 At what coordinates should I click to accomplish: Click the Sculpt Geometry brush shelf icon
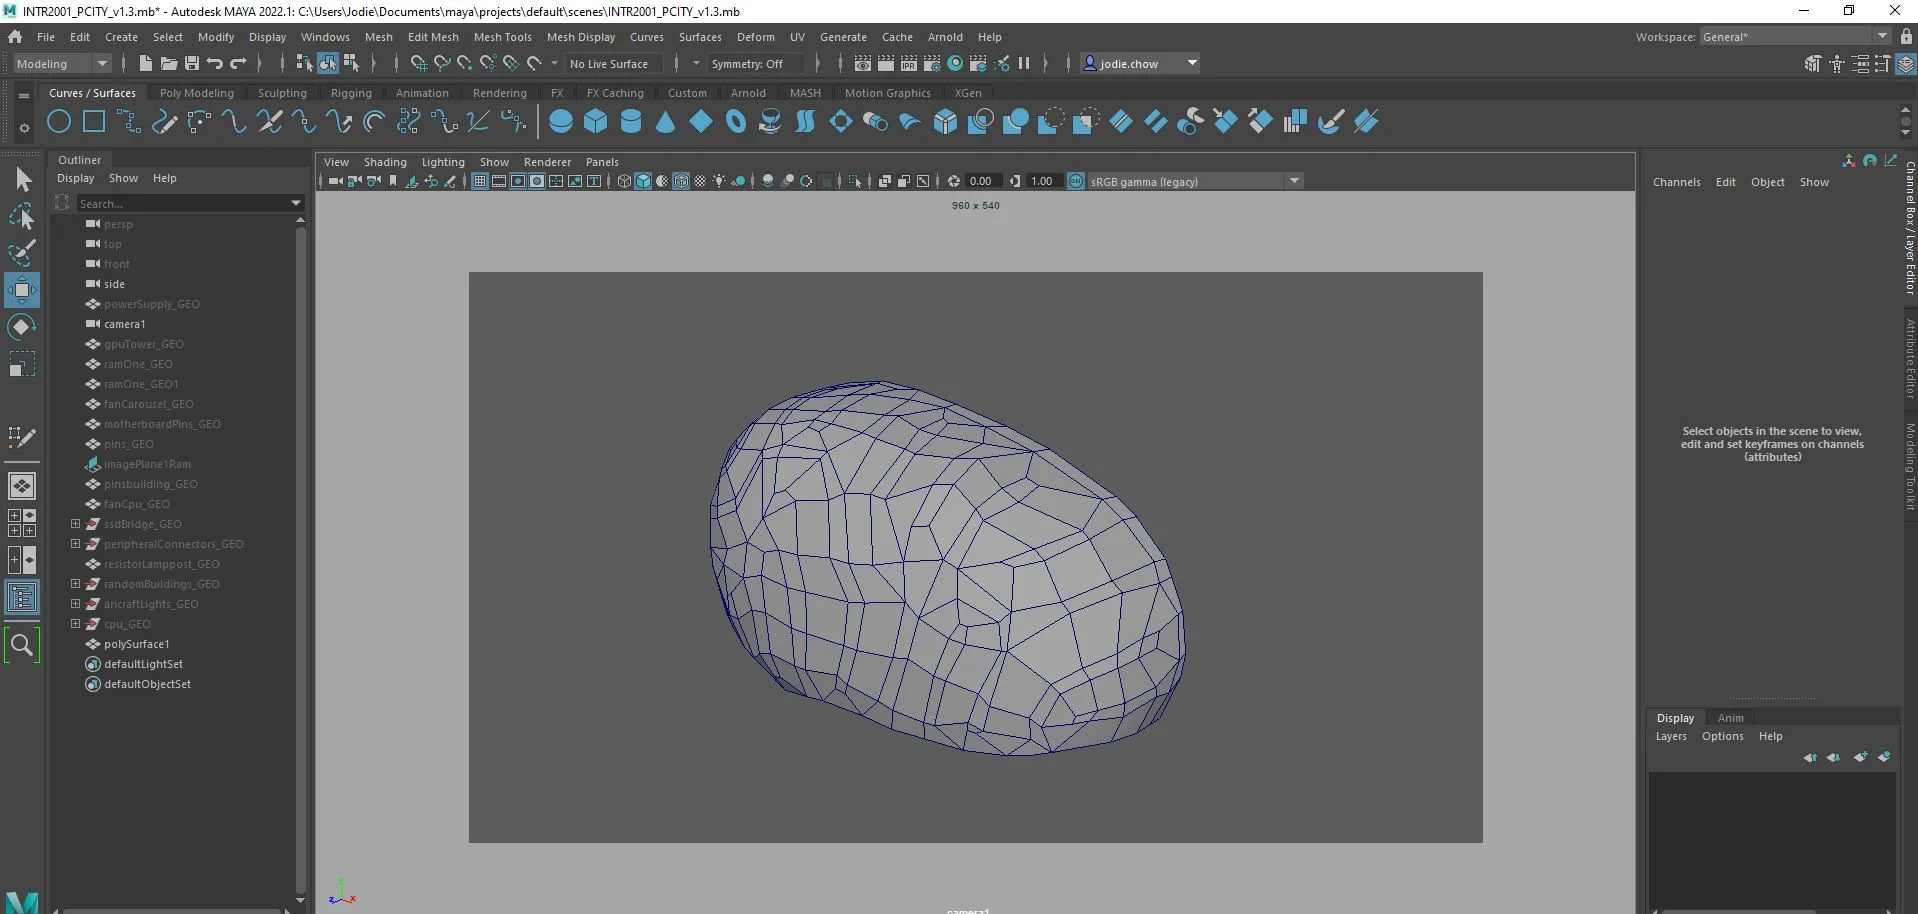click(1330, 122)
